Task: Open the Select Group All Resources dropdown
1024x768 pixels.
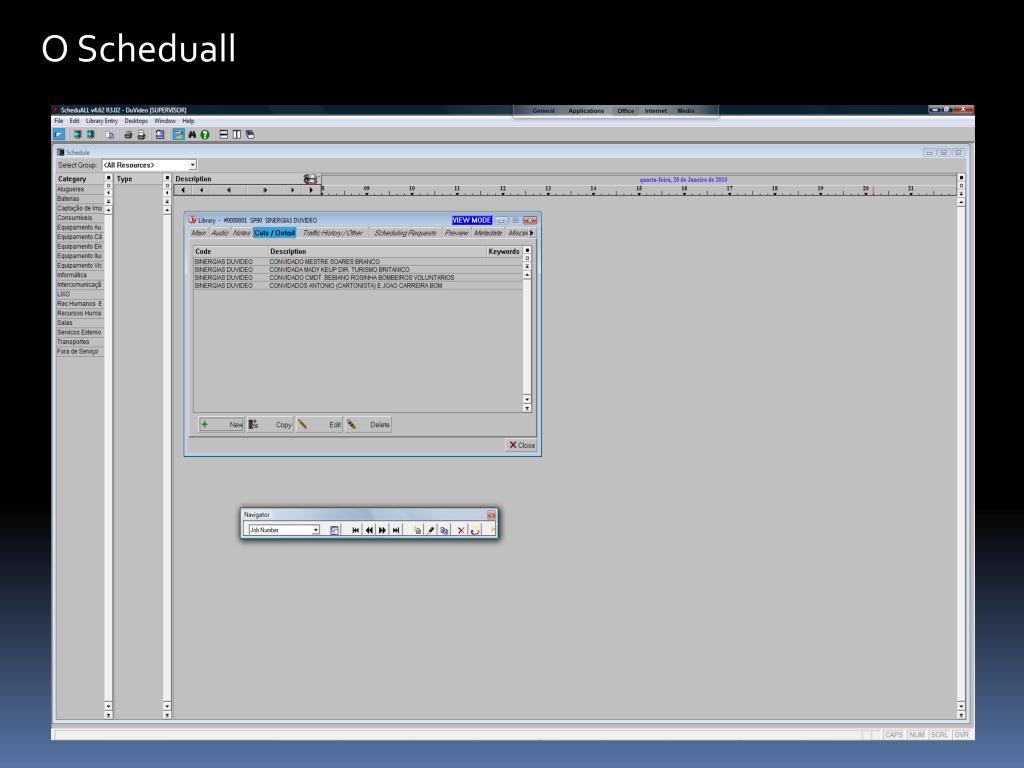Action: (x=193, y=165)
